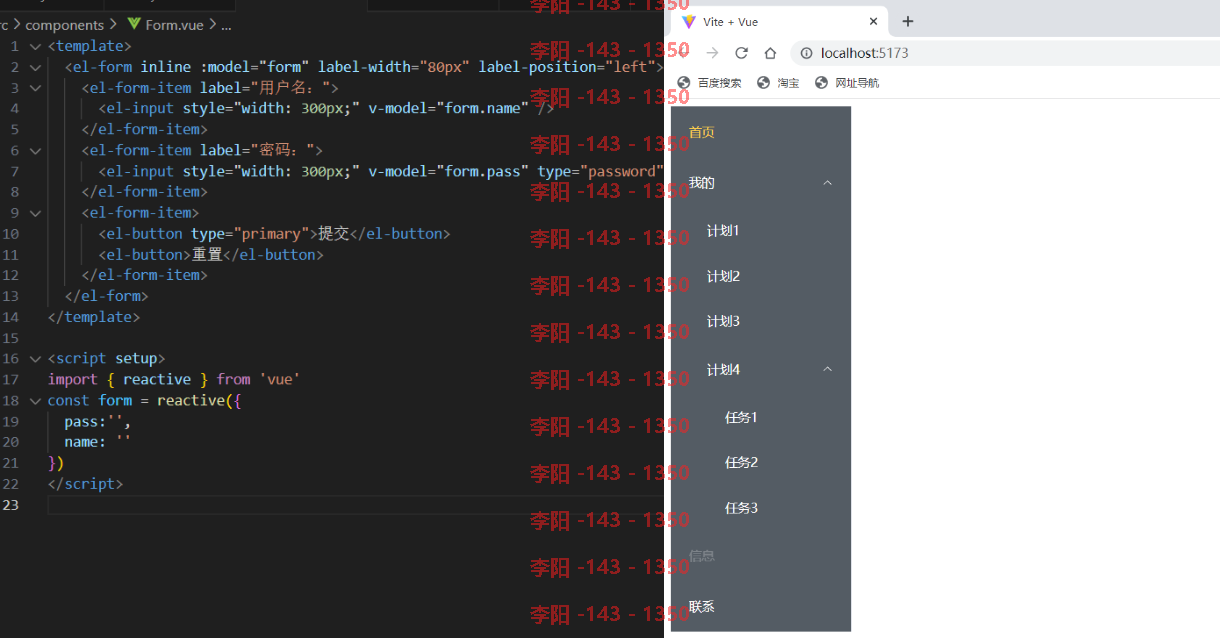Click the localhost:5173 address bar
The image size is (1220, 643).
click(1003, 53)
